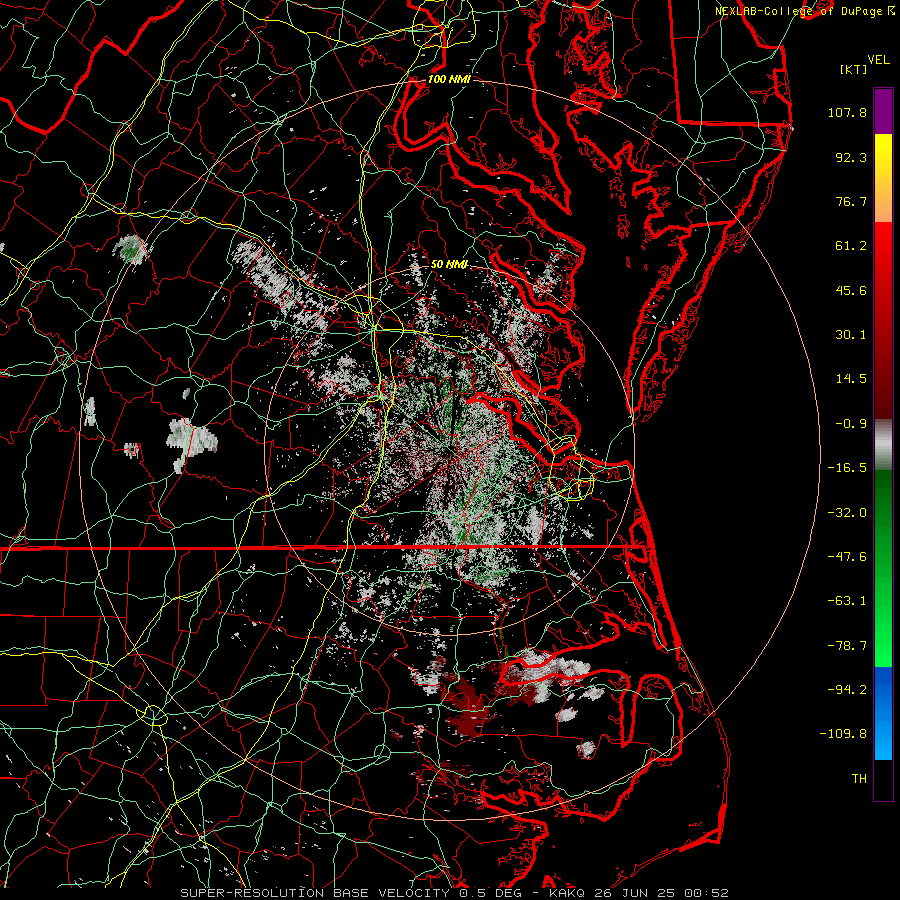
Task: Click the blue segment of the color bar
Action: point(883,713)
